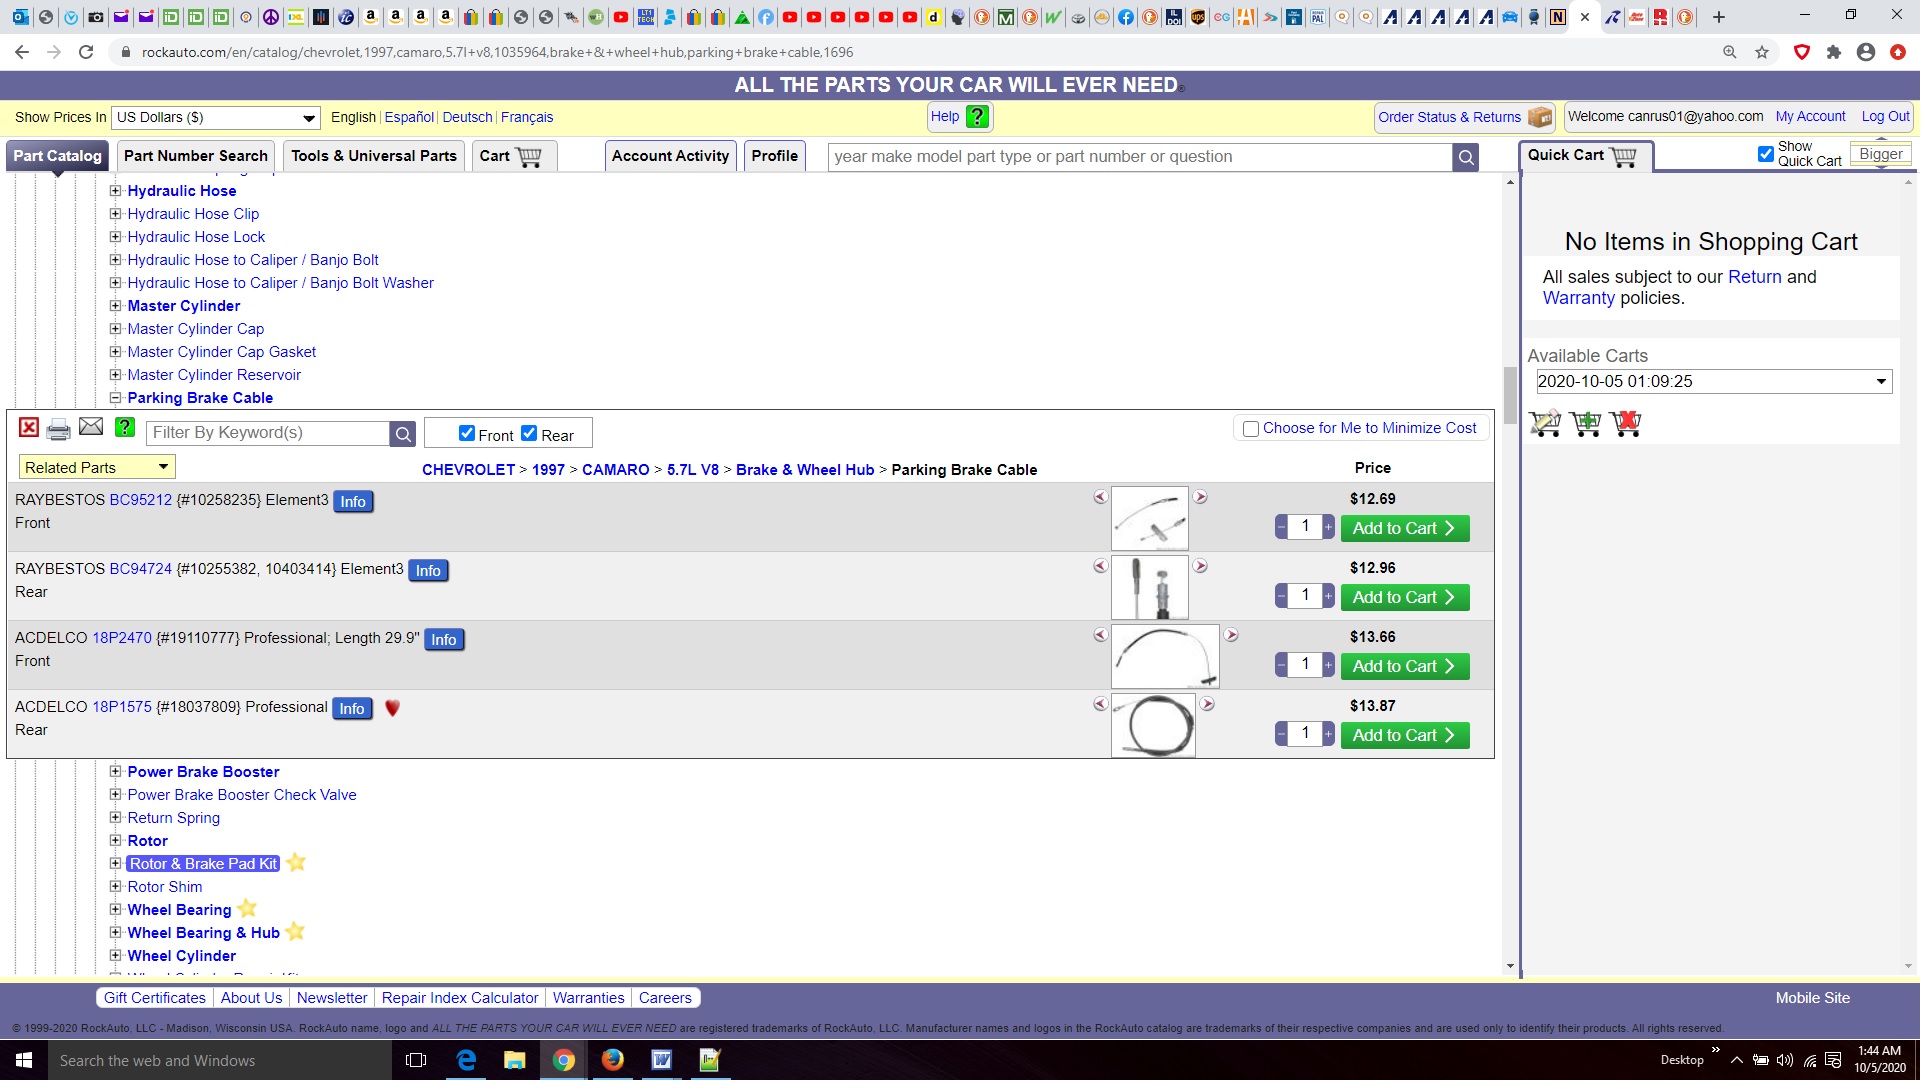The image size is (1924, 1090).
Task: Click Add to Cart for RAYBESTOS BC95212
Action: [1403, 527]
